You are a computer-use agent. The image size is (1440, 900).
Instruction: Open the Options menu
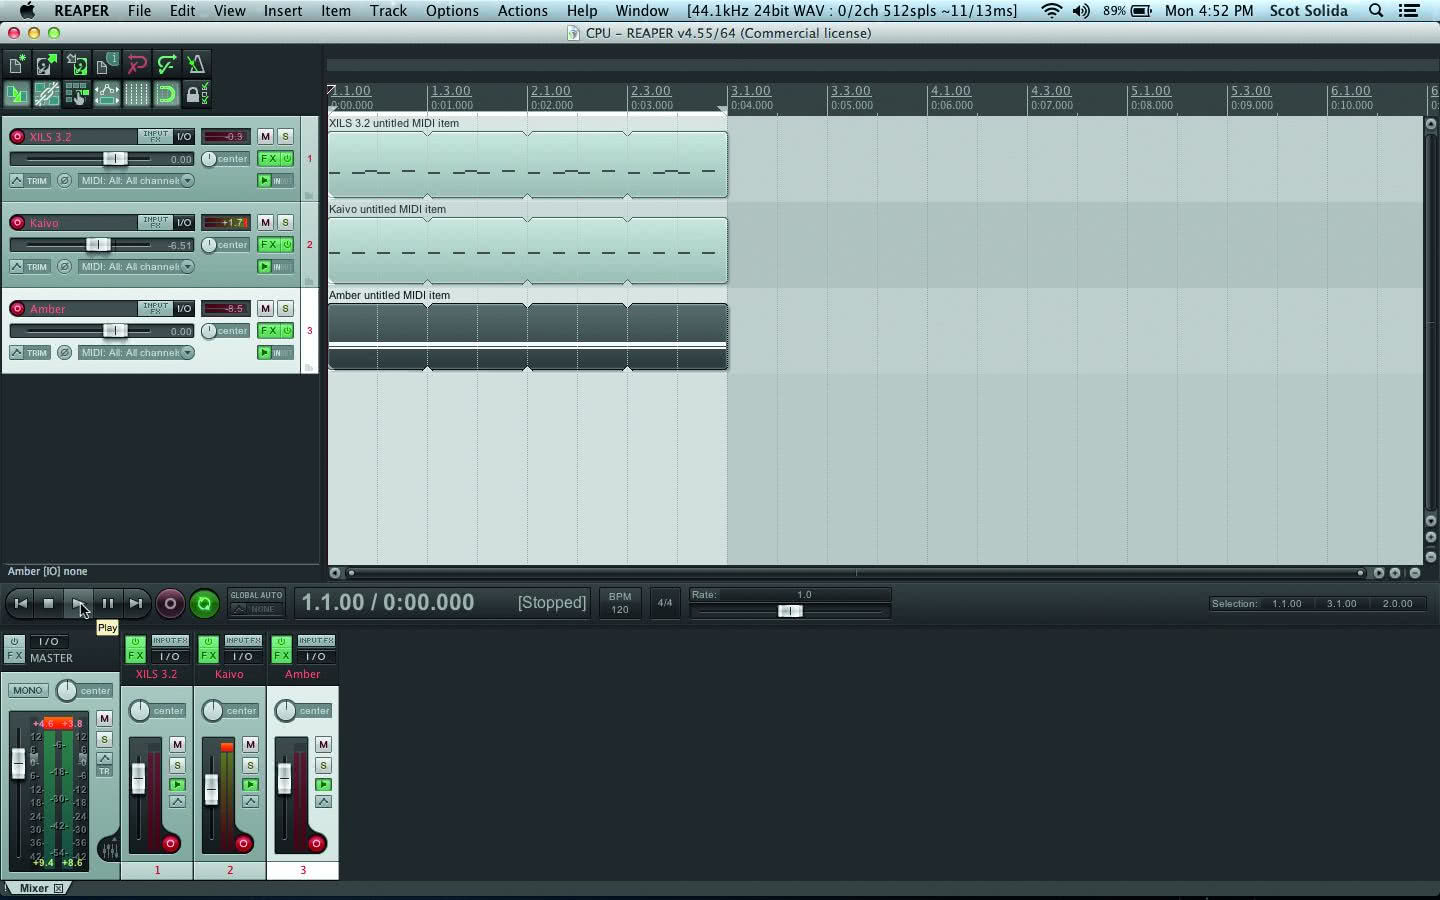click(452, 11)
